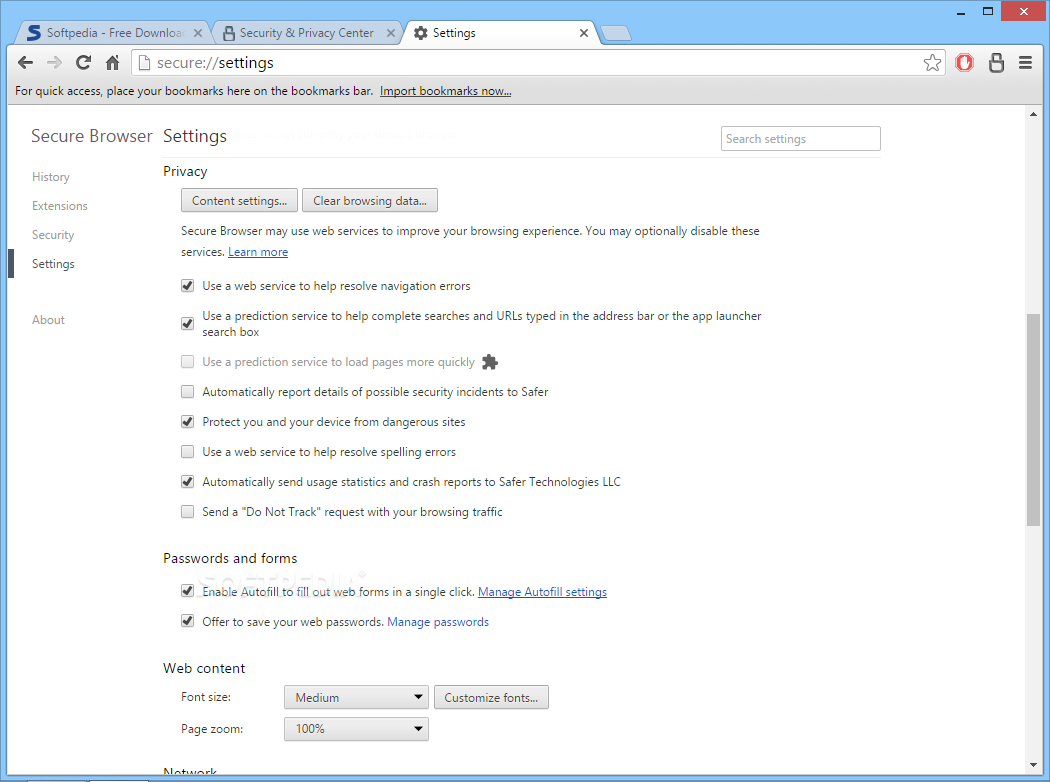Reload the current page

coord(84,63)
